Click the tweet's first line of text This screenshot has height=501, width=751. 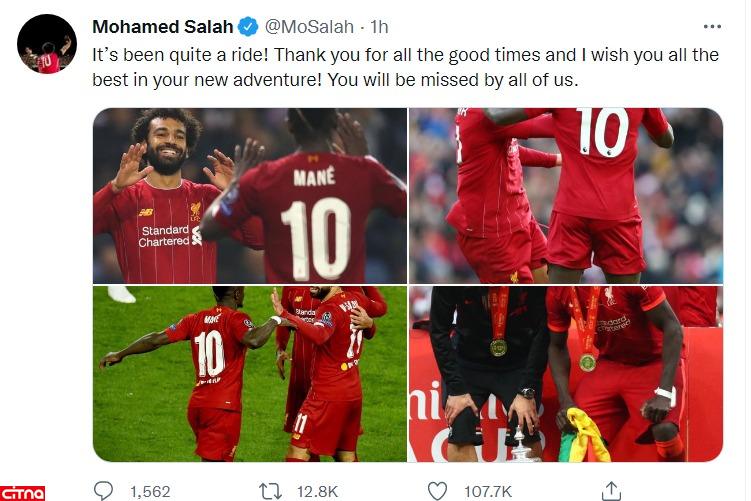coord(405,55)
